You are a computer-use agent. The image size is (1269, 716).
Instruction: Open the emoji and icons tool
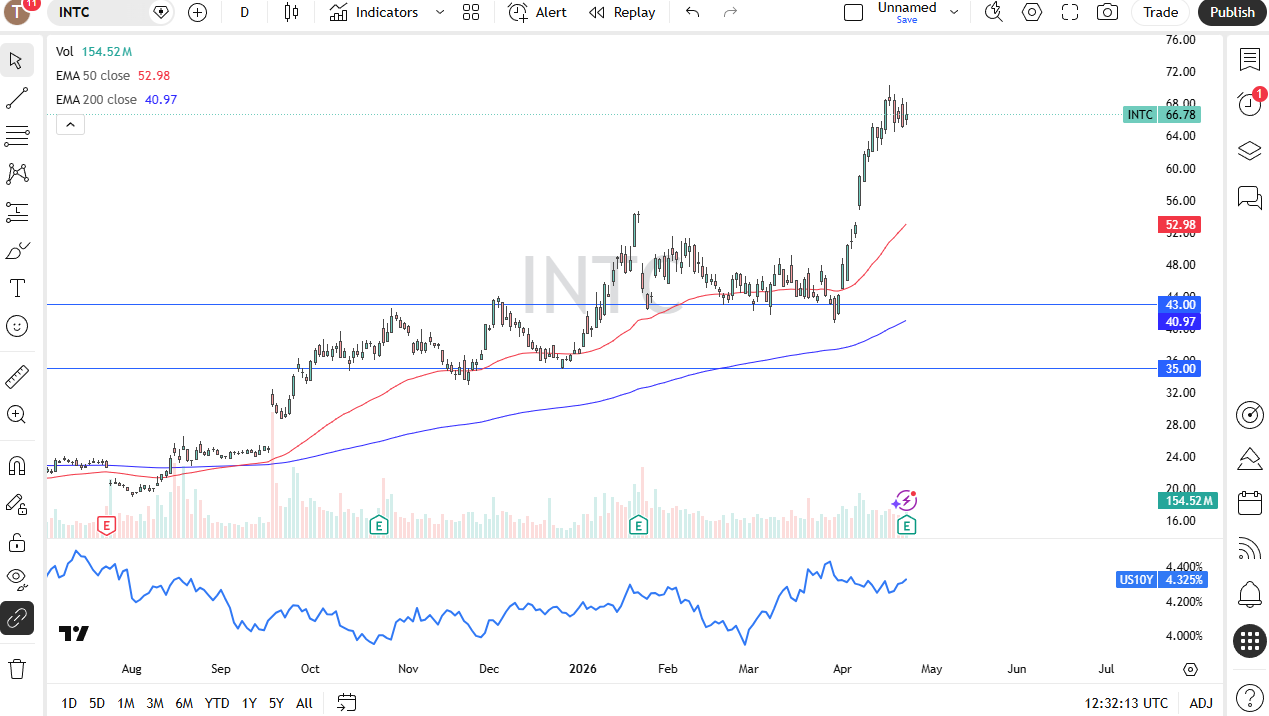tap(17, 326)
